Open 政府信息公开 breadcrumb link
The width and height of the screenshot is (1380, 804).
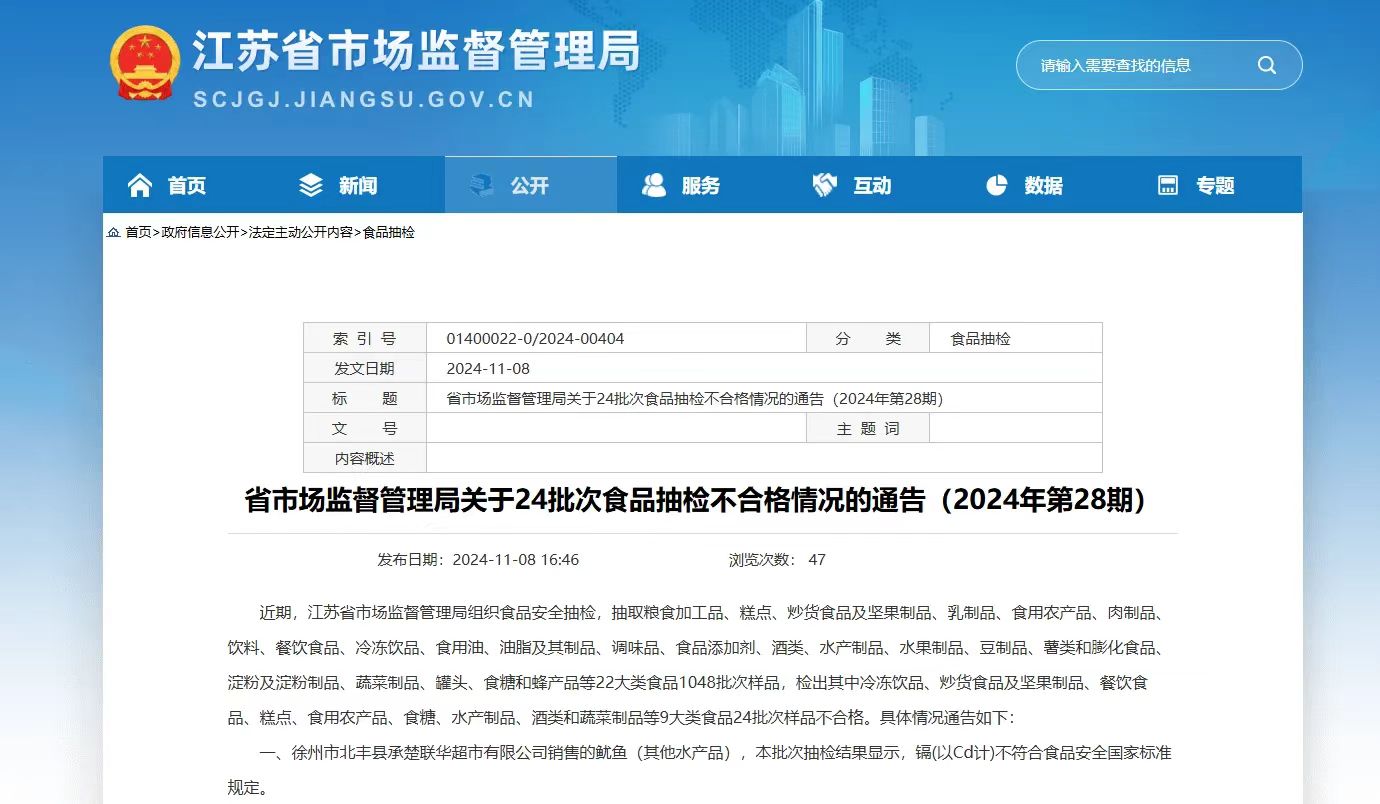tap(200, 232)
